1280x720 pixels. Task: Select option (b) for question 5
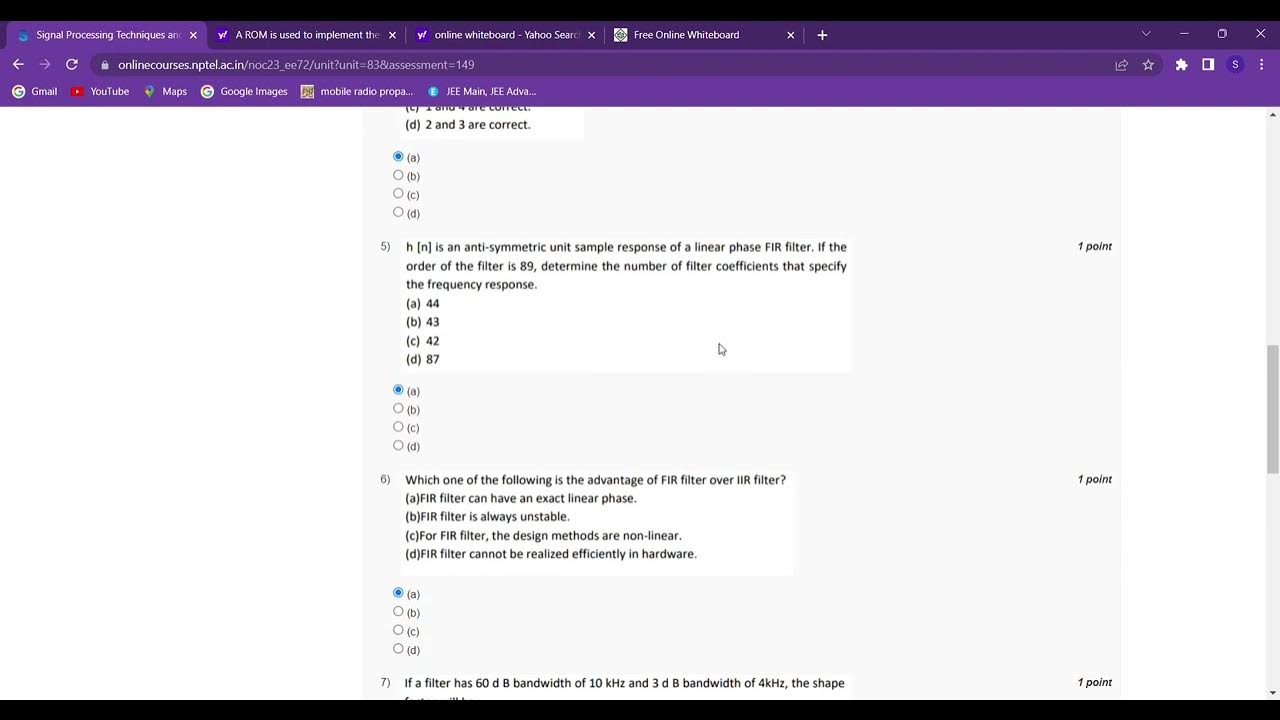398,408
